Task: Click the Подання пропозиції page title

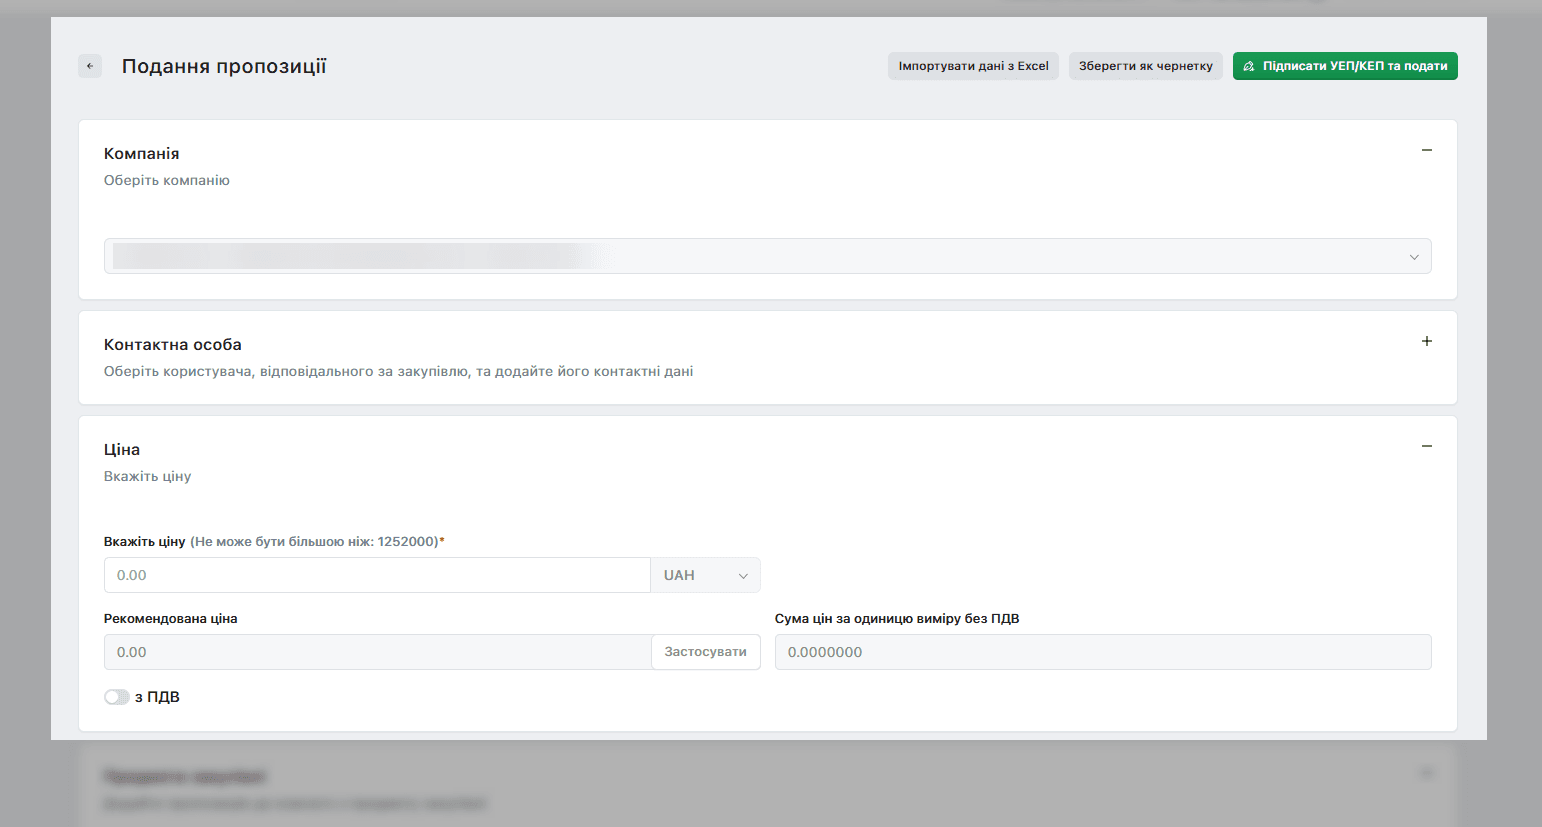Action: 224,66
